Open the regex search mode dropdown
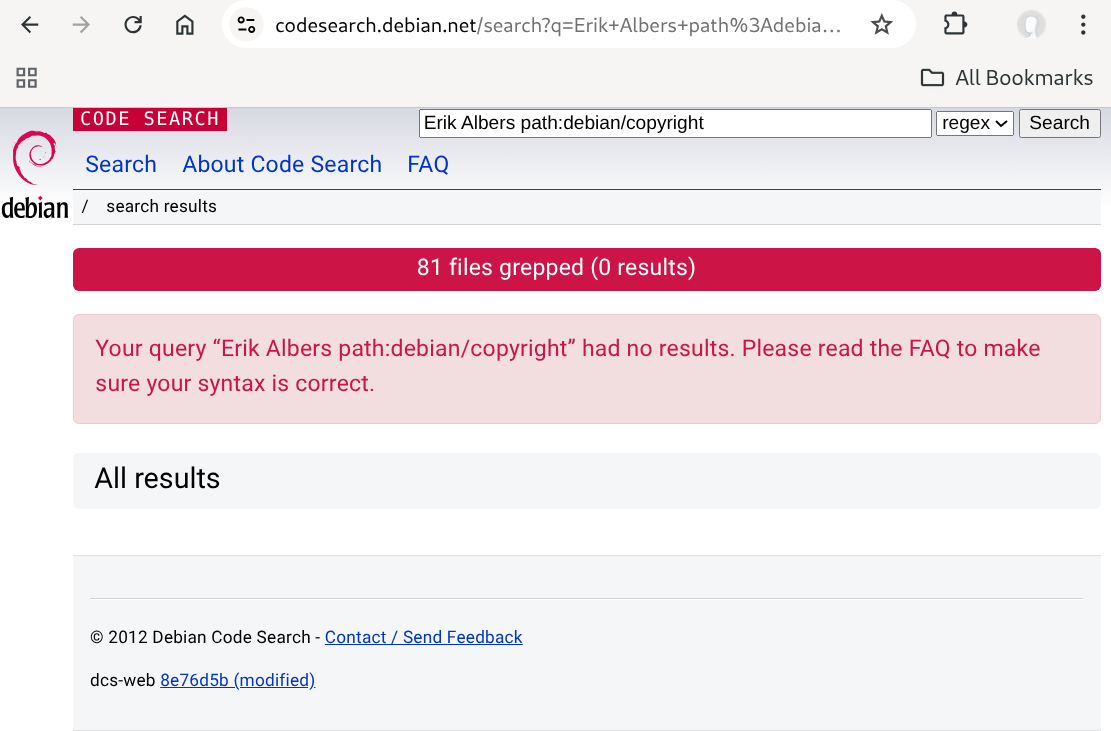The width and height of the screenshot is (1111, 731). (x=973, y=122)
